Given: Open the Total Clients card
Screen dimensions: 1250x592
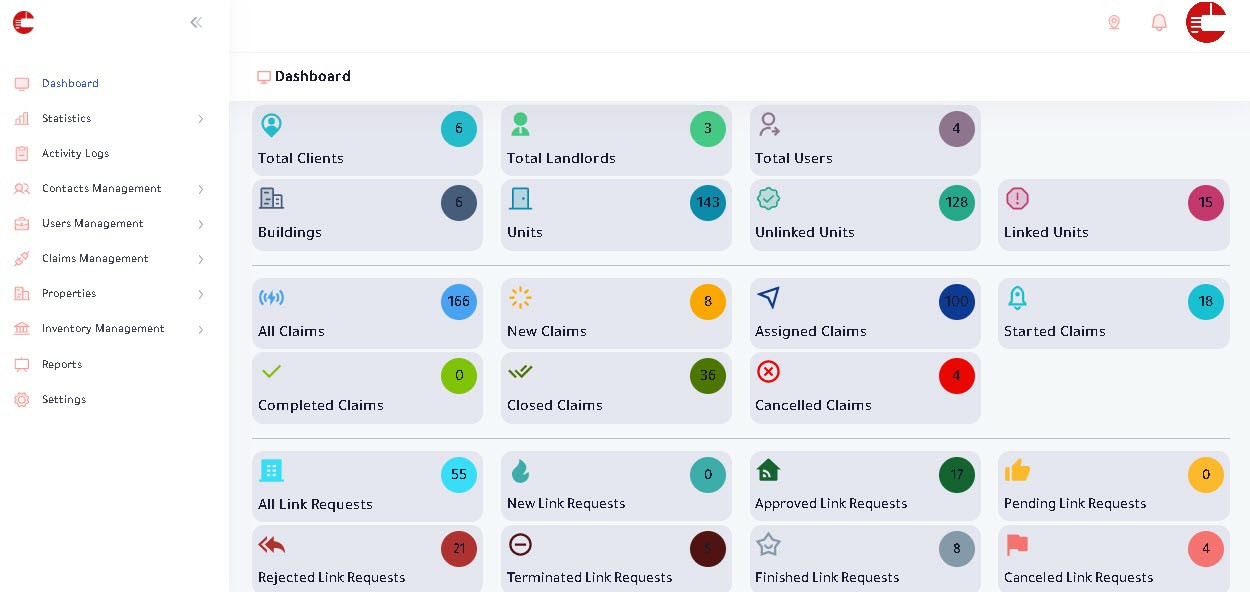Looking at the screenshot, I should tap(367, 141).
